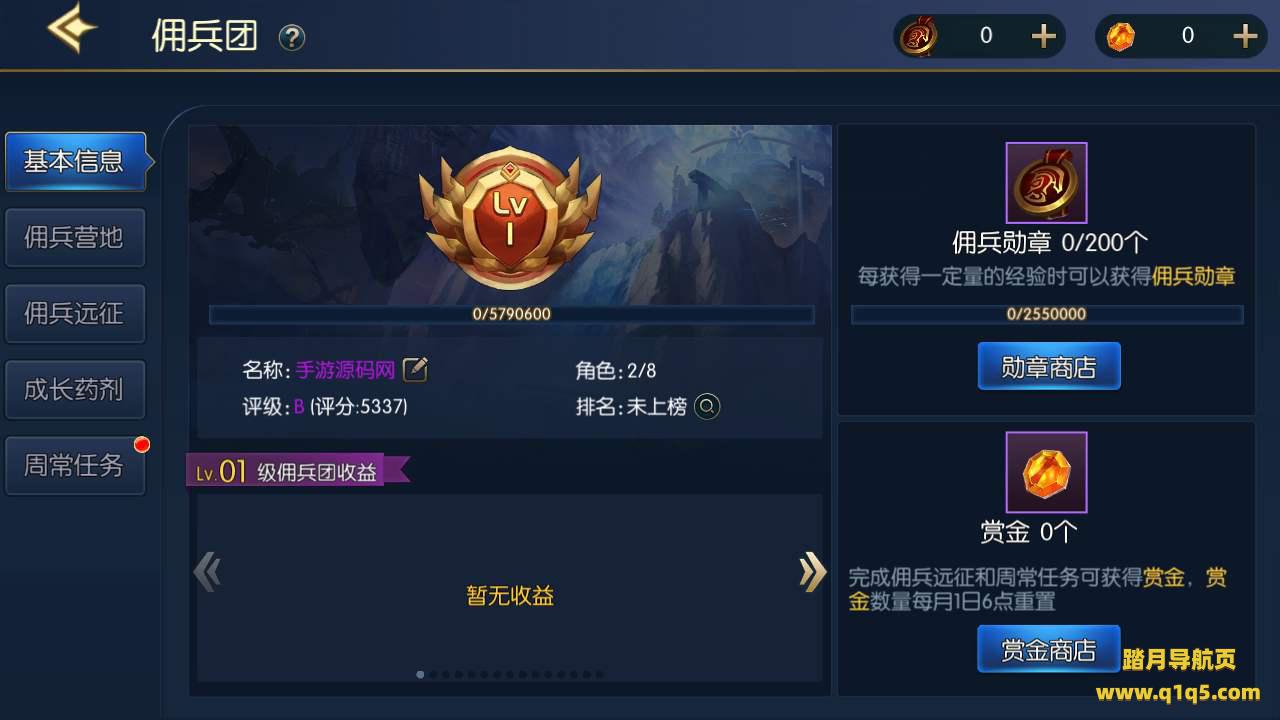Image resolution: width=1280 pixels, height=720 pixels.
Task: Tap the 佣兵勋章 medal item icon
Action: [1046, 182]
